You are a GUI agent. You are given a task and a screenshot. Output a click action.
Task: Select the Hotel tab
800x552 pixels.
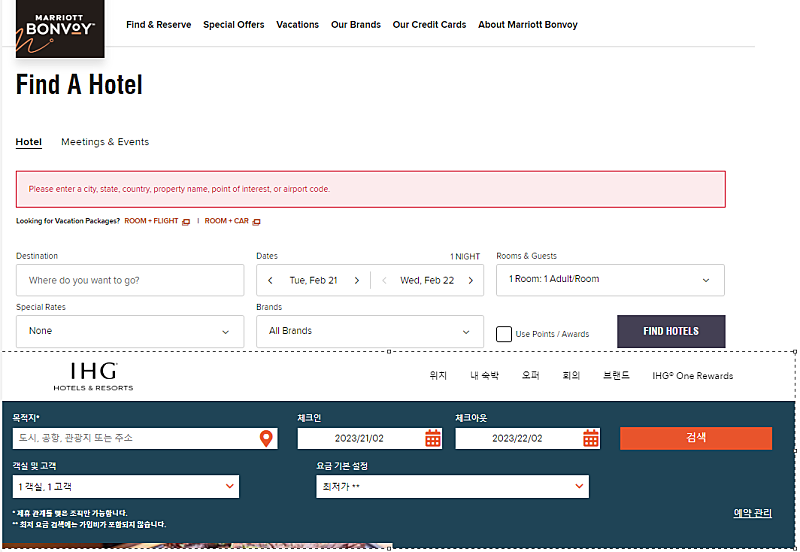[x=29, y=142]
